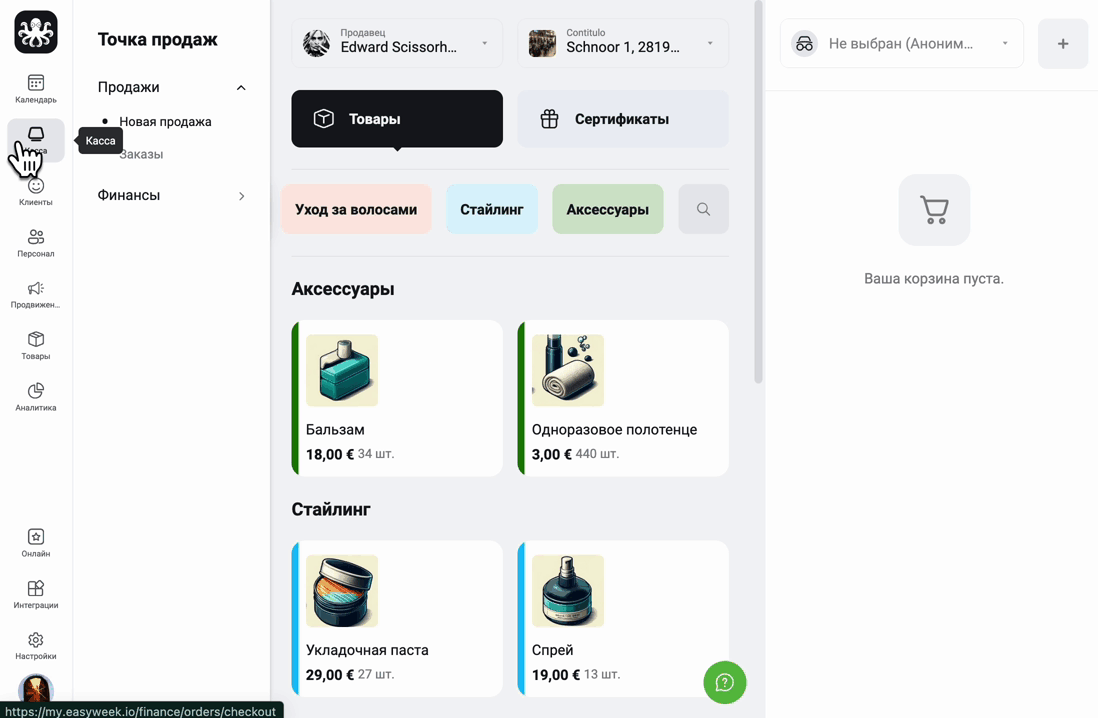Click the product list scrollbar
The height and width of the screenshot is (718, 1098).
click(x=758, y=193)
